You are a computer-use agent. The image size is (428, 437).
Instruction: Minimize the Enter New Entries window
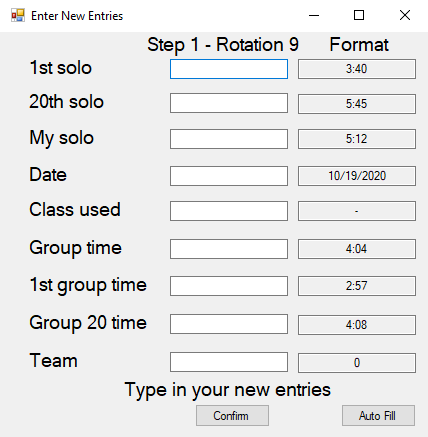[x=314, y=15]
